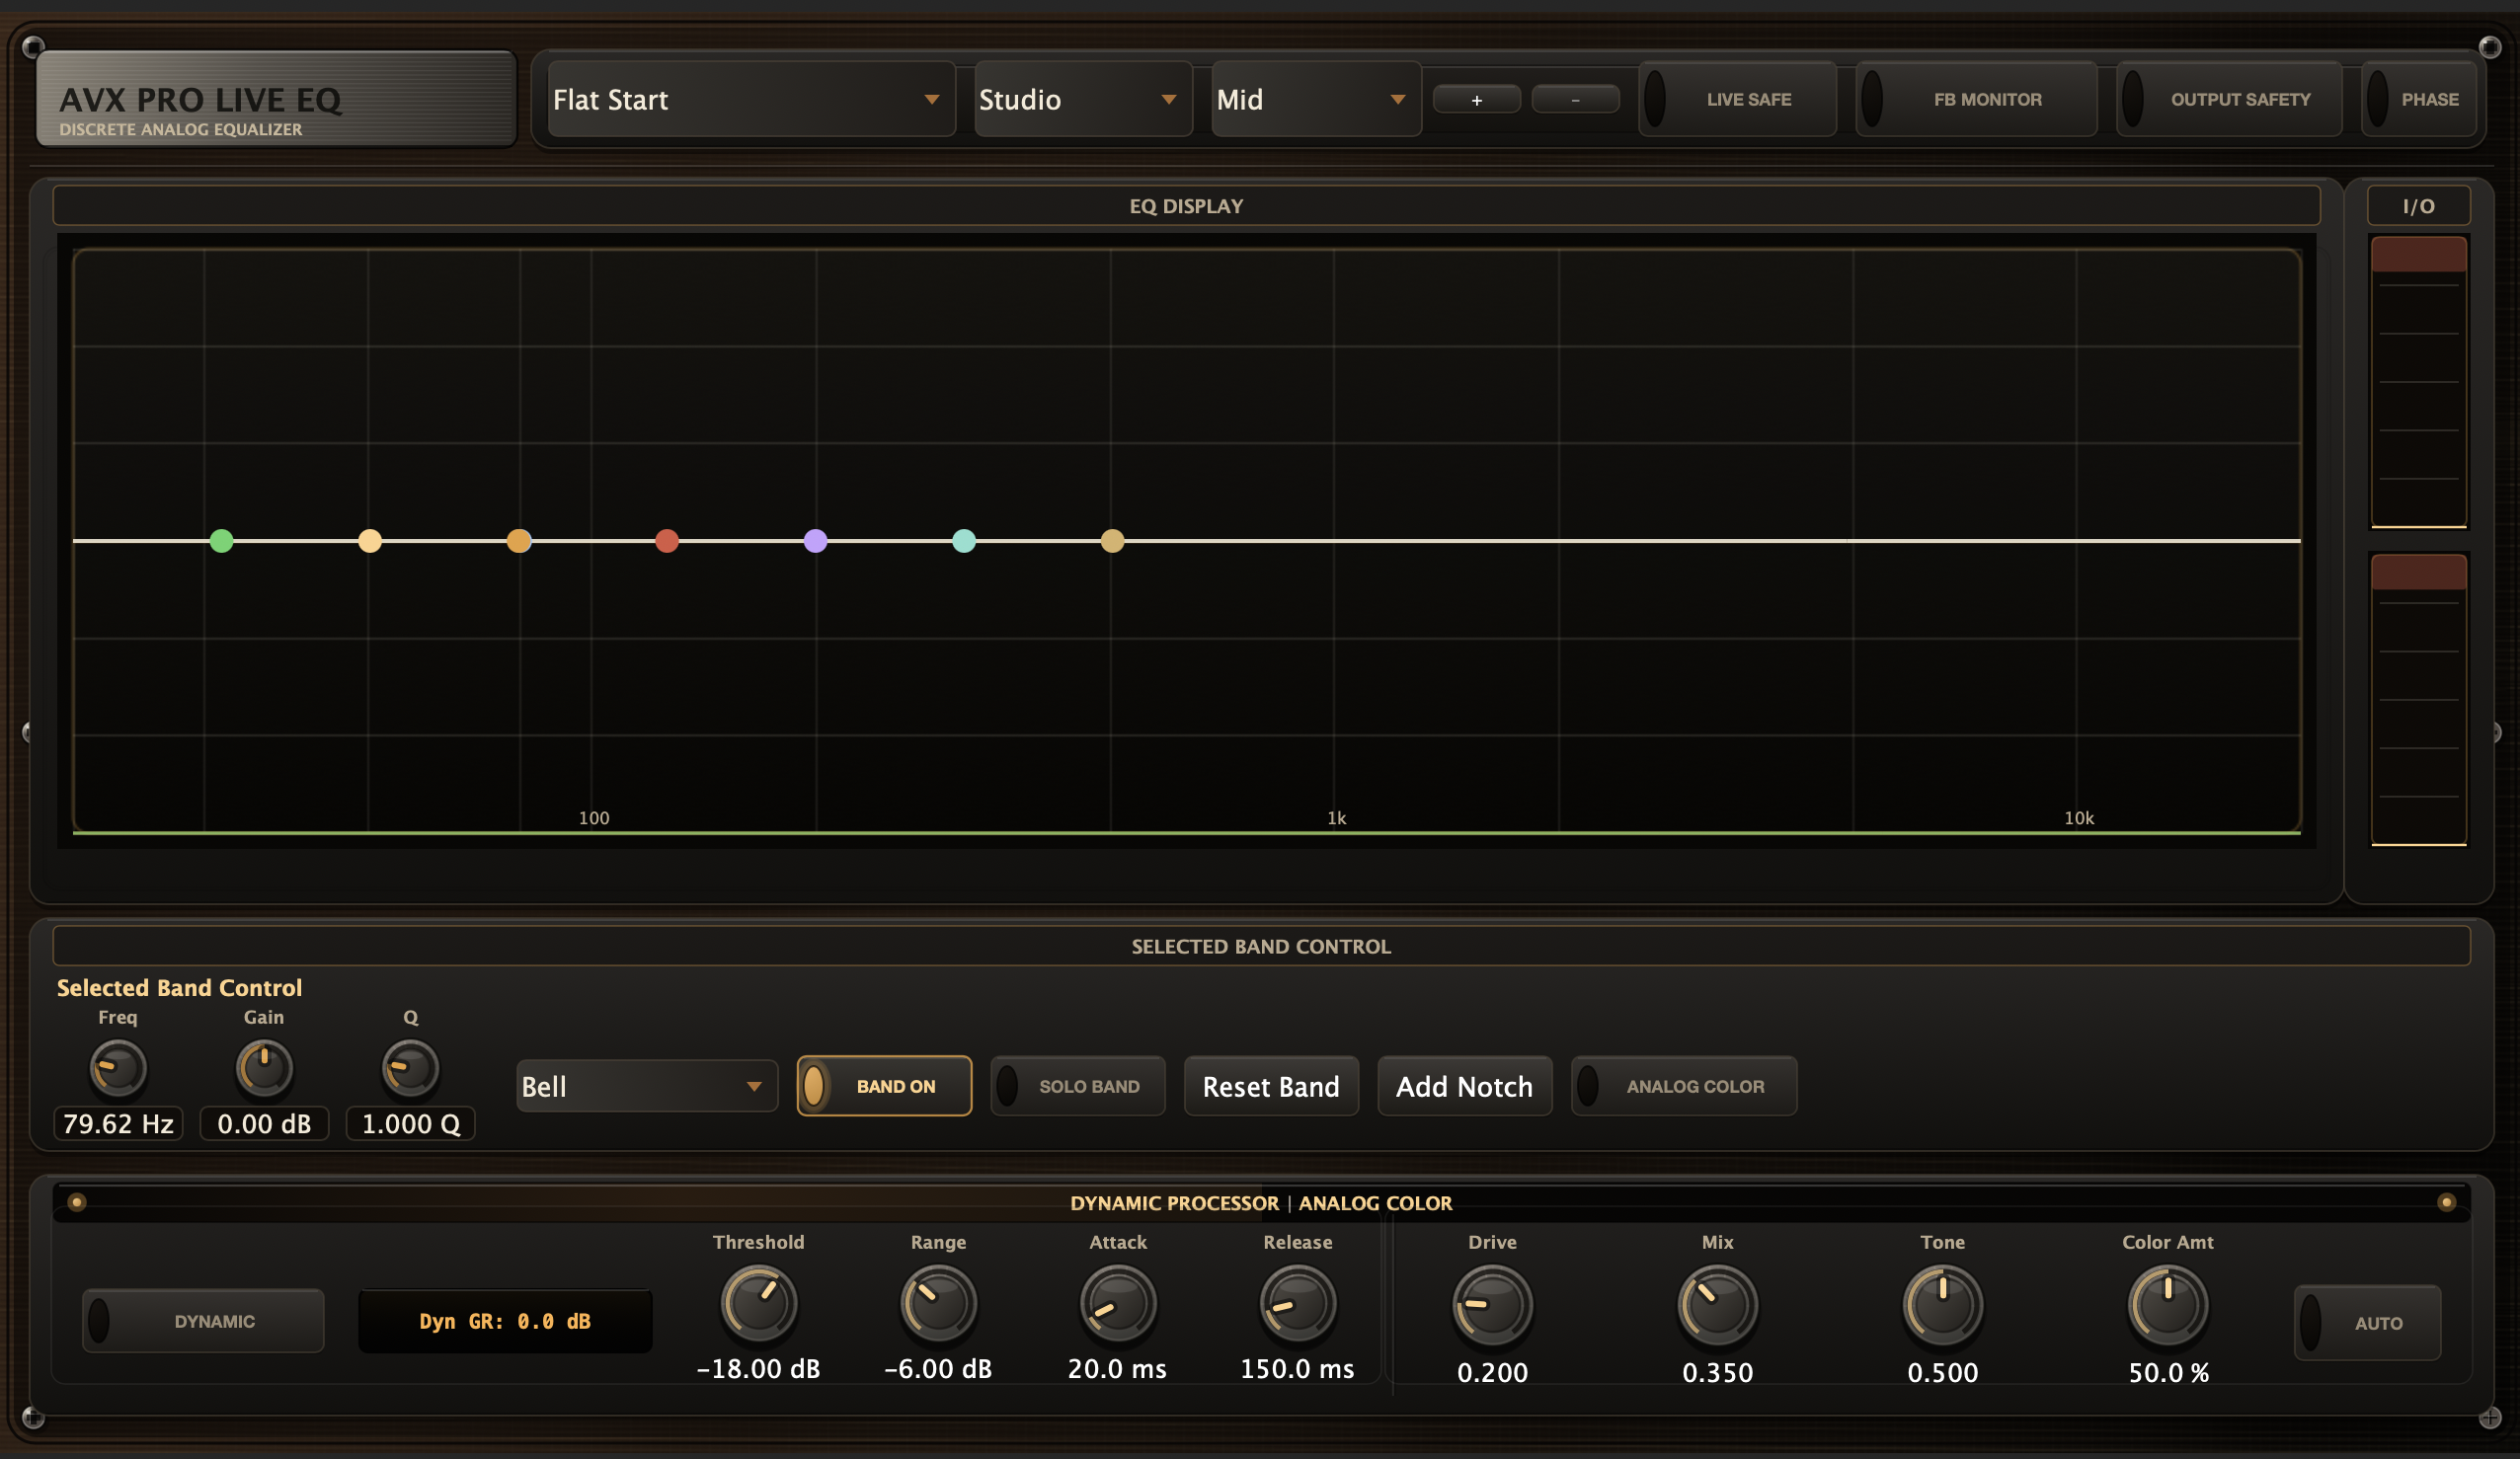Viewport: 2520px width, 1459px height.
Task: Click the AVX PRO LIVE EQ logo
Action: pyautogui.click(x=276, y=99)
